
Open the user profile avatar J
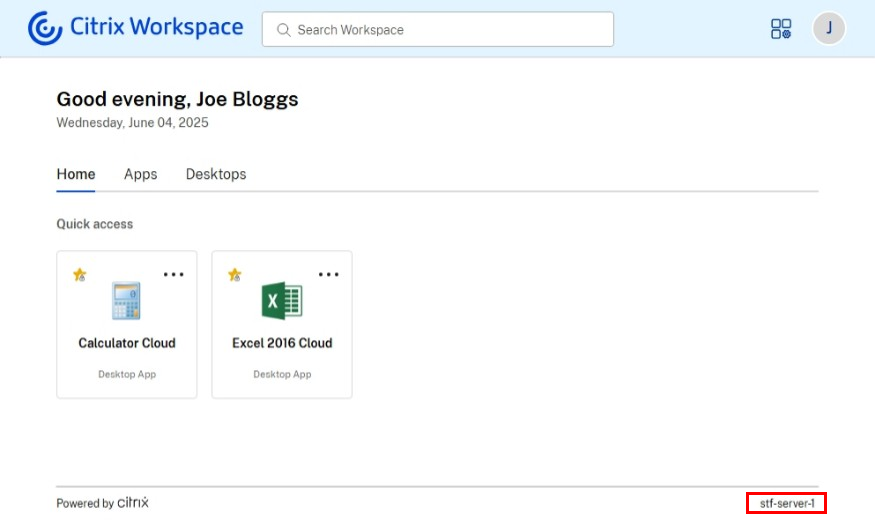(x=829, y=29)
